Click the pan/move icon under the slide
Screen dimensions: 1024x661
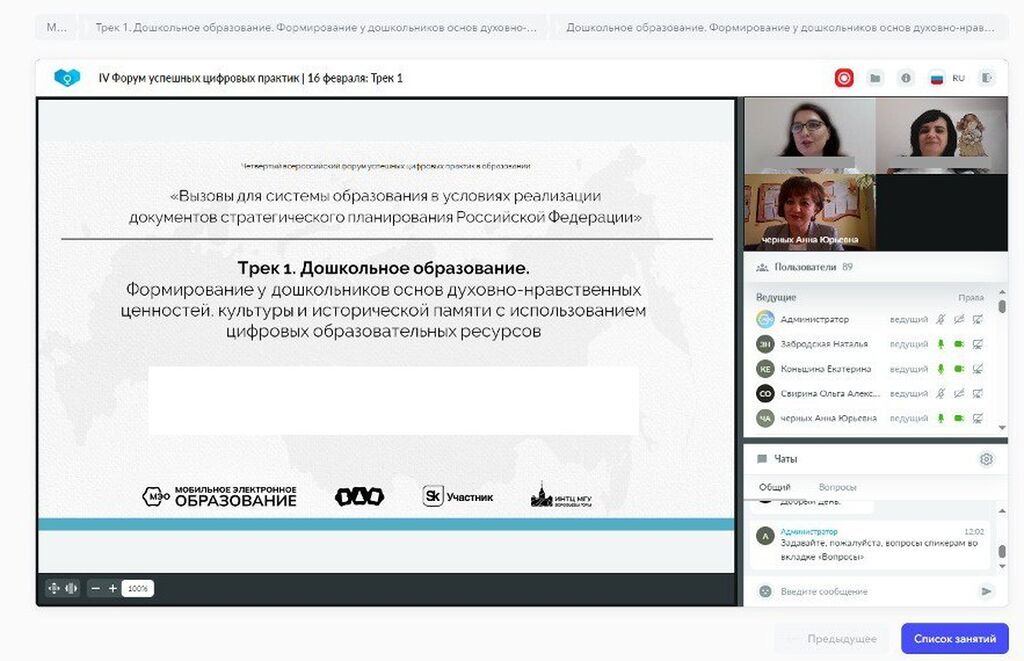coord(54,588)
